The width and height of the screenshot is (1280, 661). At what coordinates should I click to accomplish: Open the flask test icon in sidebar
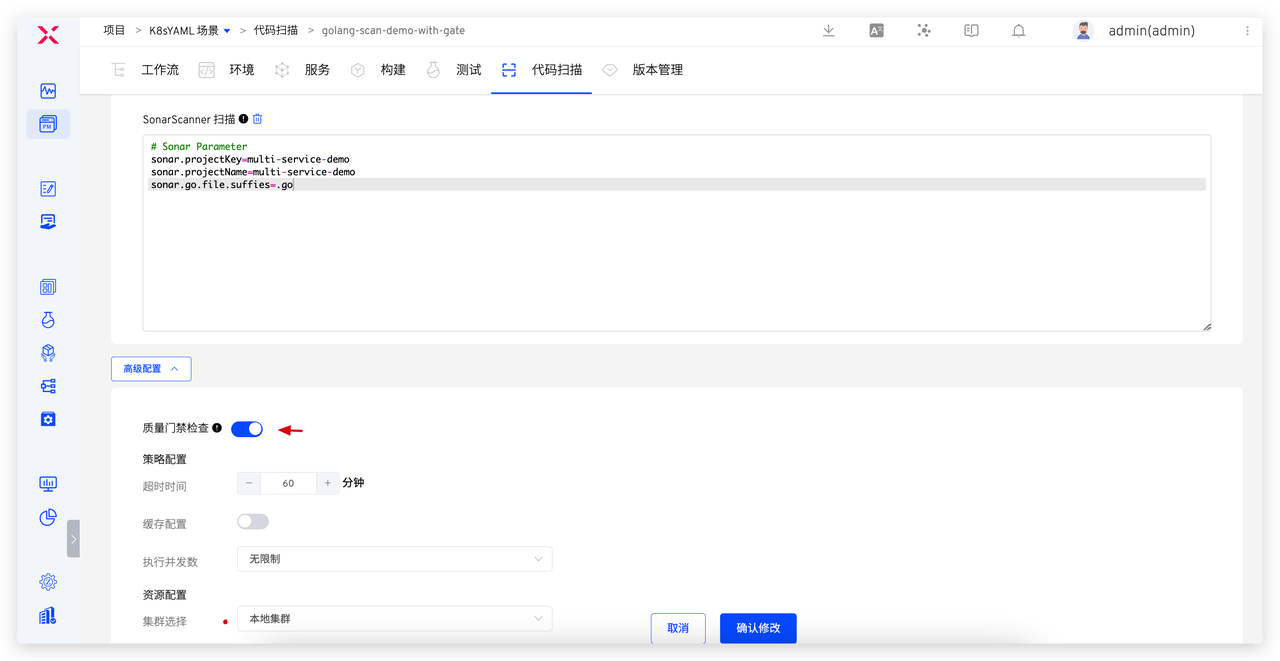48,320
